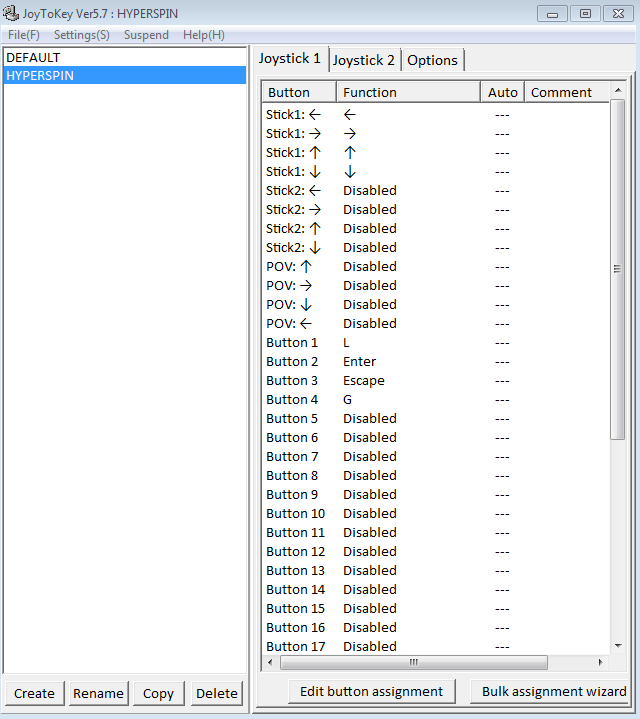Click the Comment column header

tap(567, 92)
